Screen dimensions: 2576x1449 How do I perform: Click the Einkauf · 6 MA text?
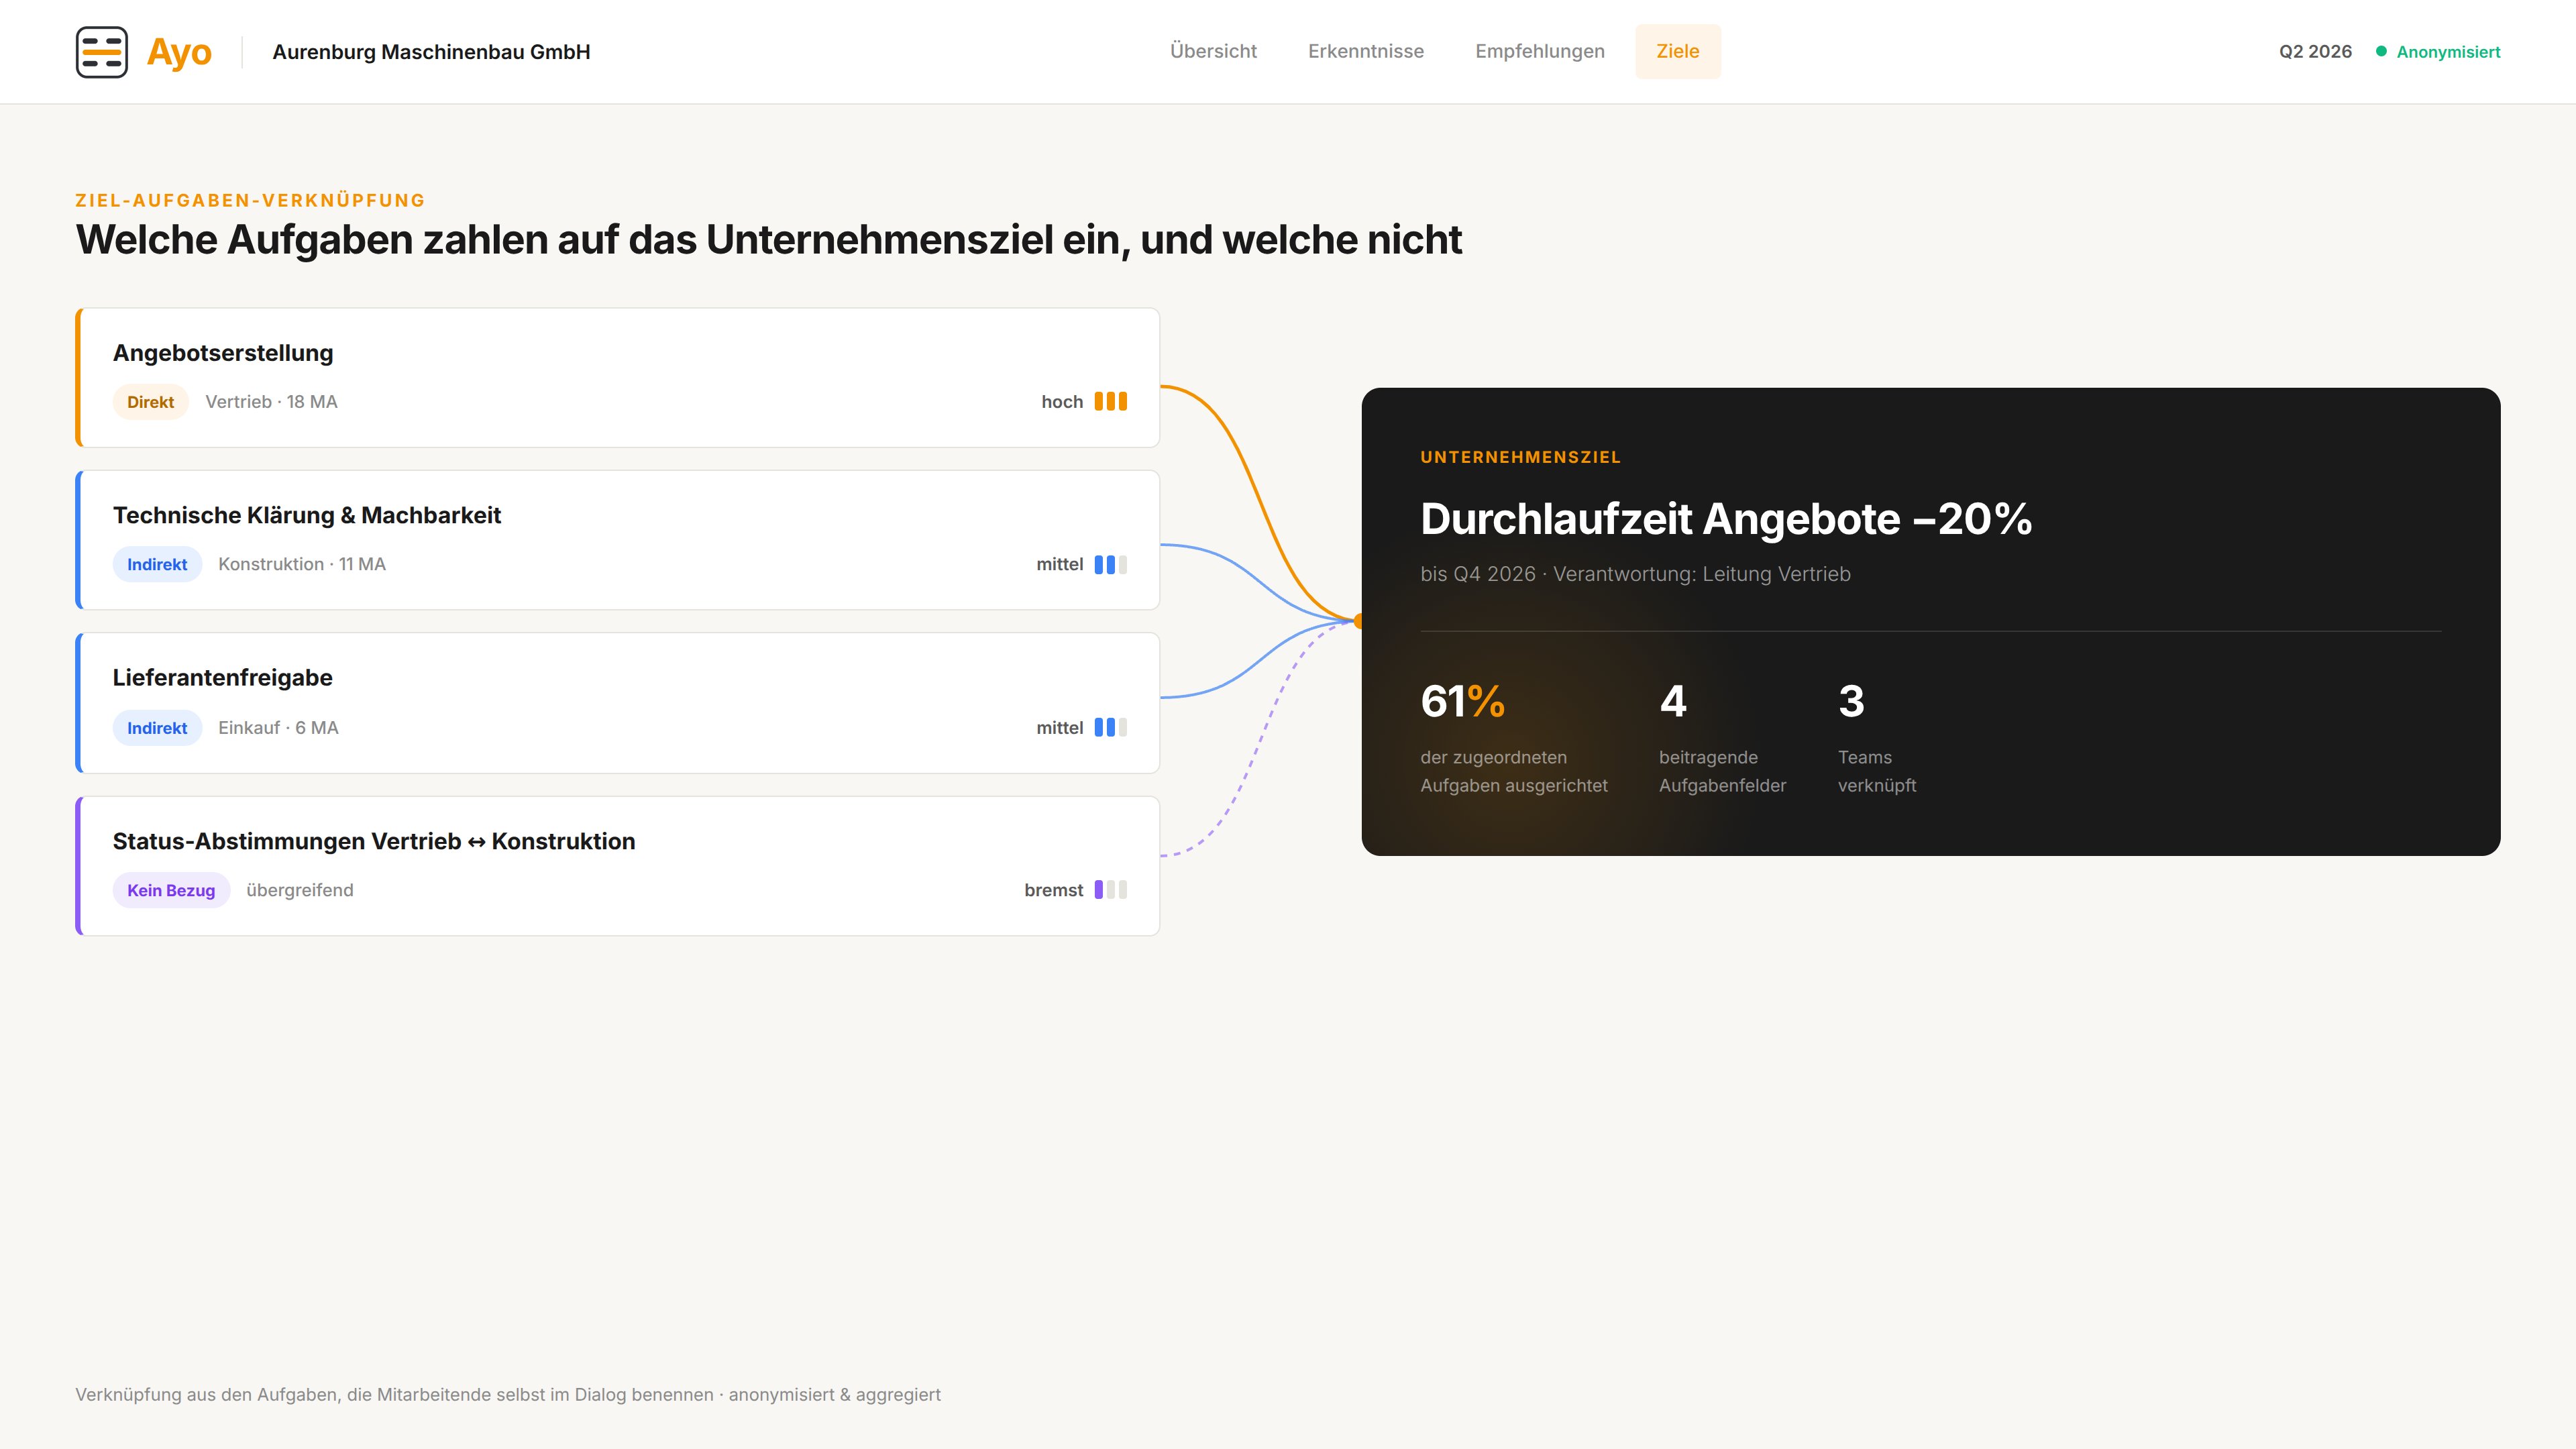tap(278, 728)
